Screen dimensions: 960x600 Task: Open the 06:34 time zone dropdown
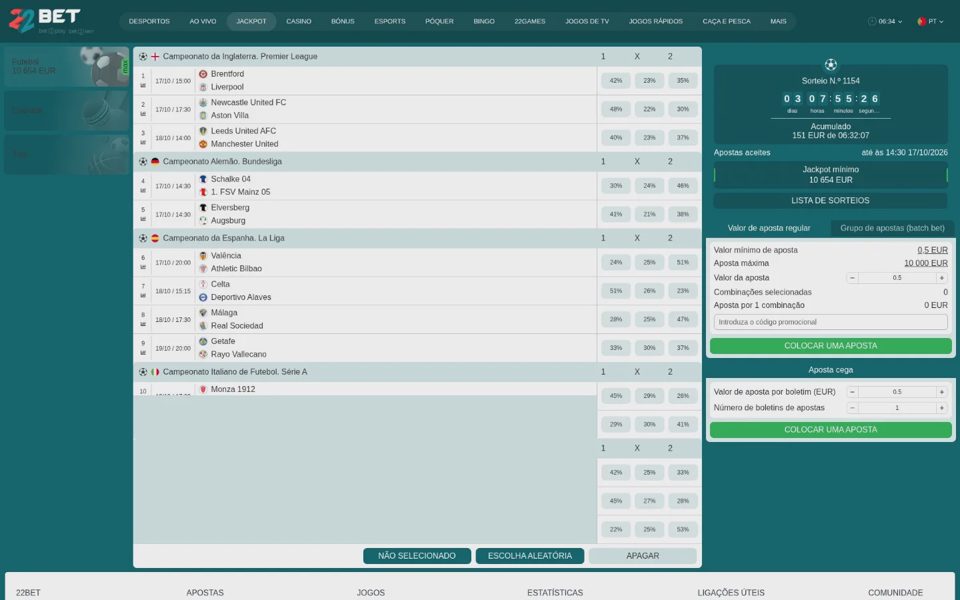(x=885, y=21)
